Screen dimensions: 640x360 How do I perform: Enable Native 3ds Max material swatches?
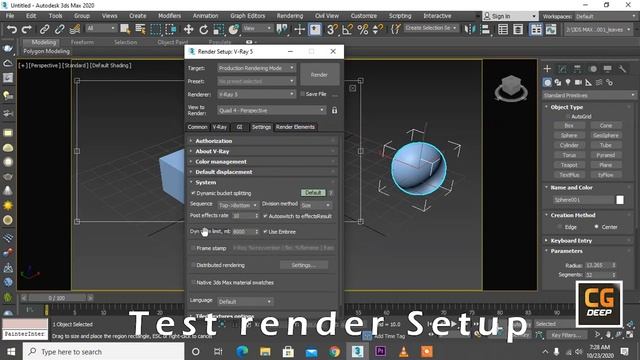point(193,282)
